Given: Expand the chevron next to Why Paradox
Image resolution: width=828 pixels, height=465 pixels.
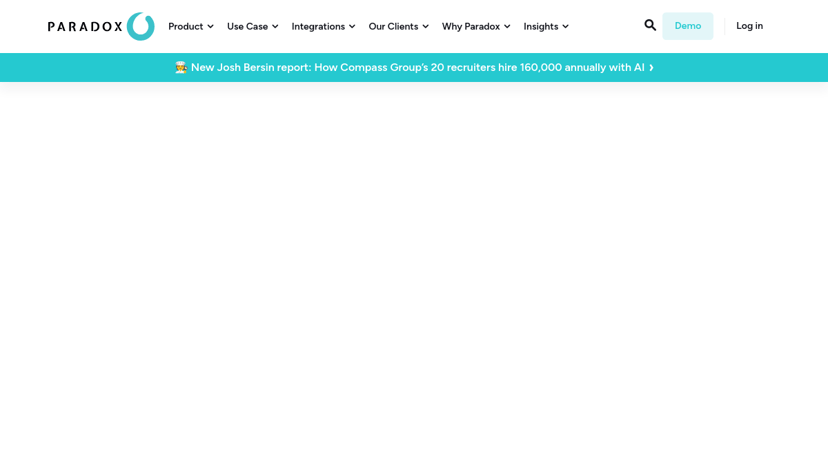Looking at the screenshot, I should [507, 26].
